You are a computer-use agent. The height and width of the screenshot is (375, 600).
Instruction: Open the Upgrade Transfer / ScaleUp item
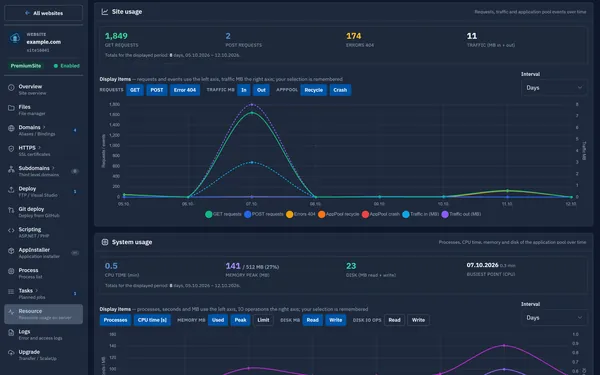tap(44, 355)
